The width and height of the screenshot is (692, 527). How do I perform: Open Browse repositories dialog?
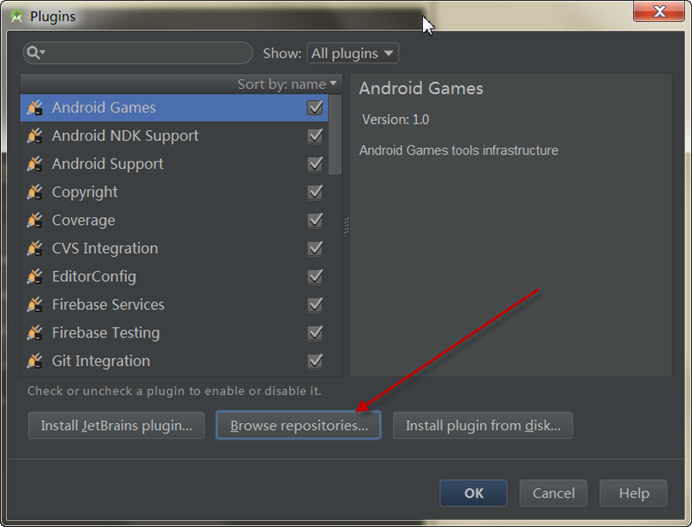tap(298, 425)
